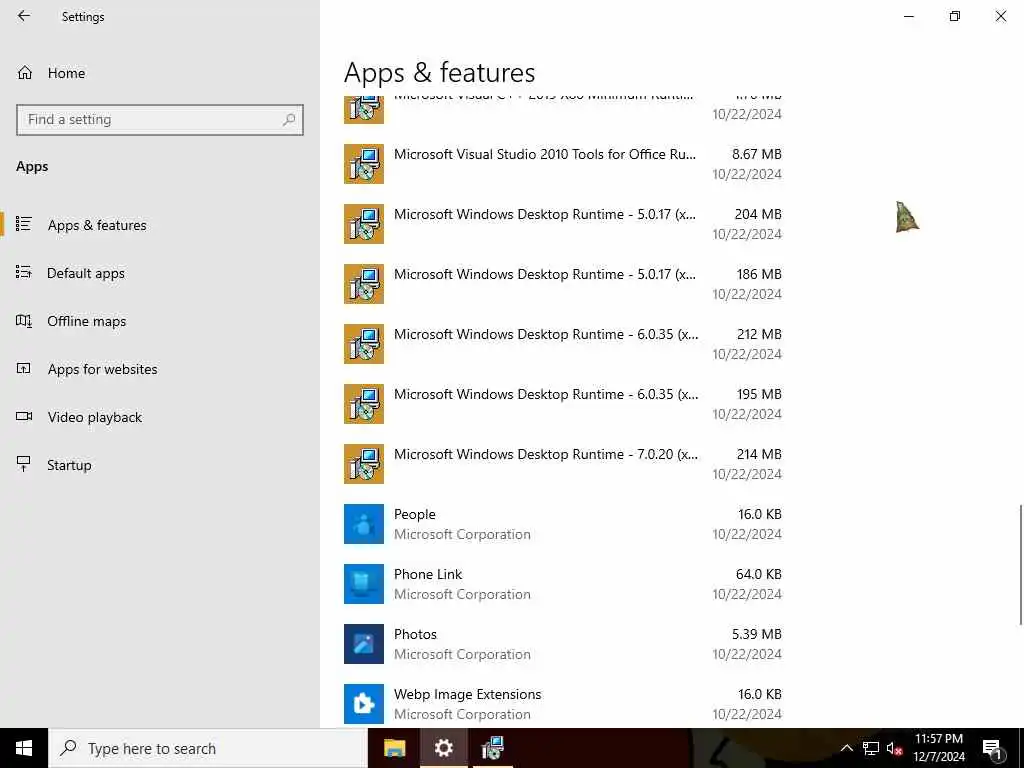Viewport: 1024px width, 768px height.
Task: Open the Apps & features section
Action: 160,225
